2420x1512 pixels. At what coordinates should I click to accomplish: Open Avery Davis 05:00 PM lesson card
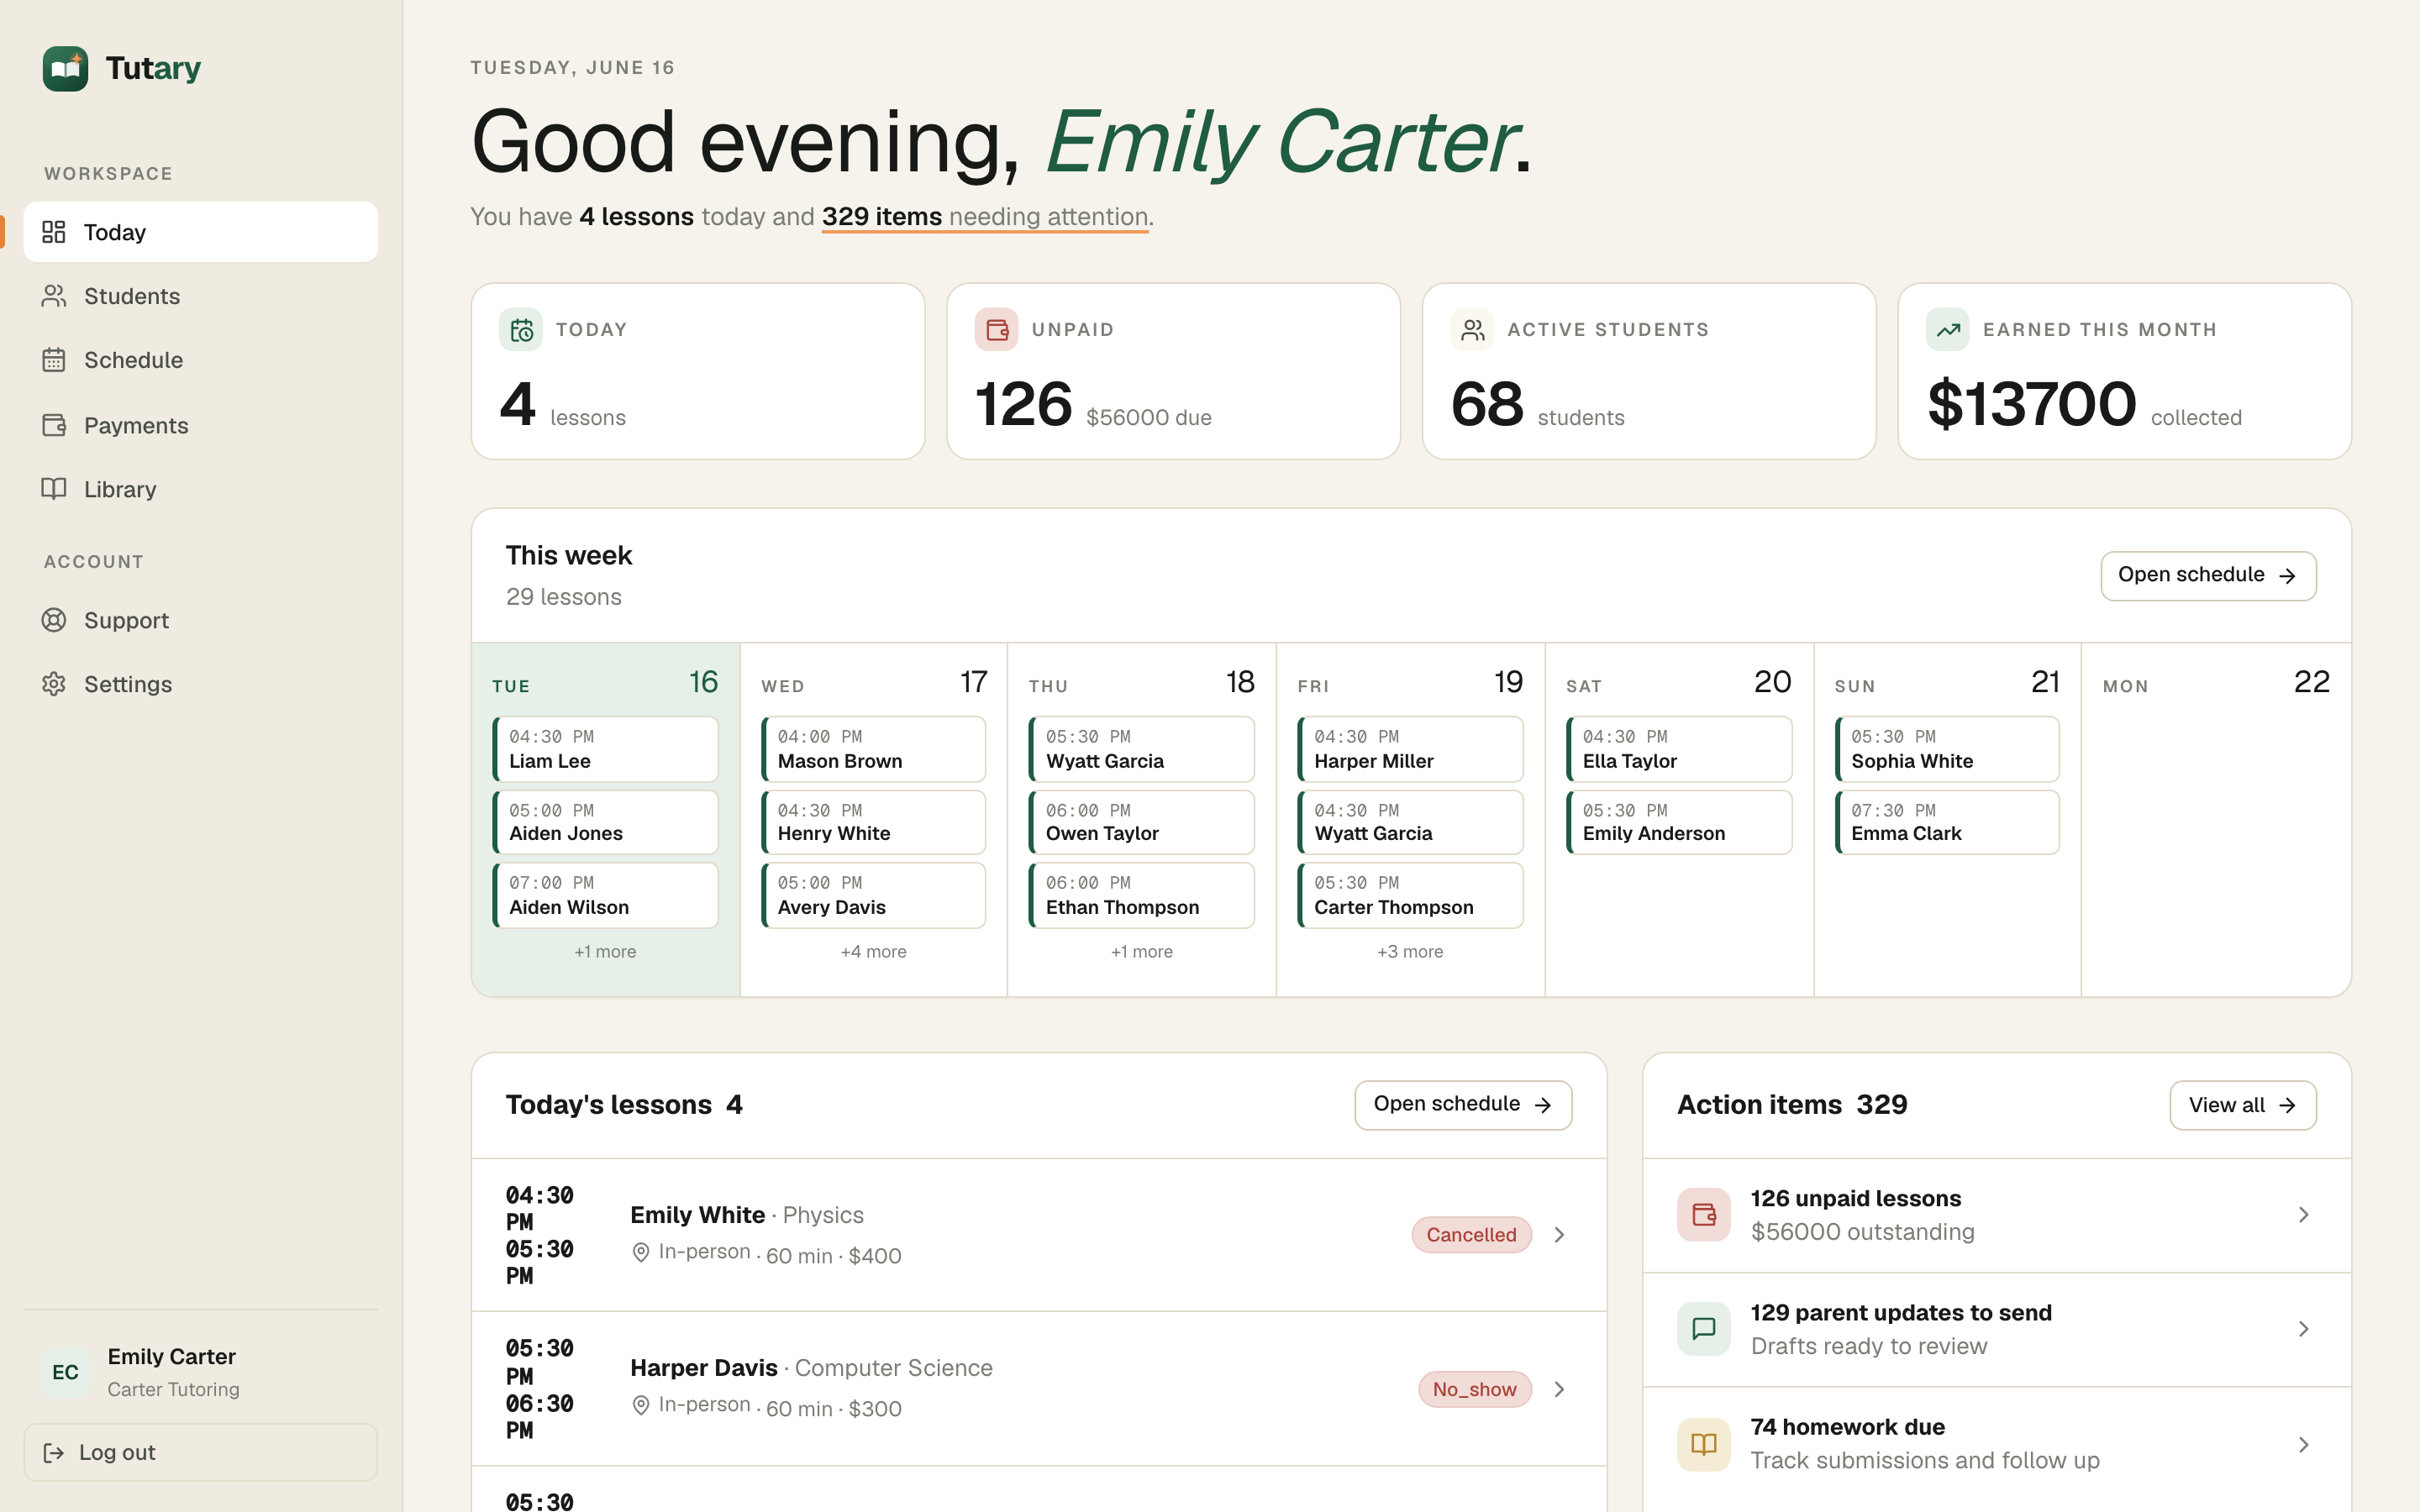click(x=873, y=895)
